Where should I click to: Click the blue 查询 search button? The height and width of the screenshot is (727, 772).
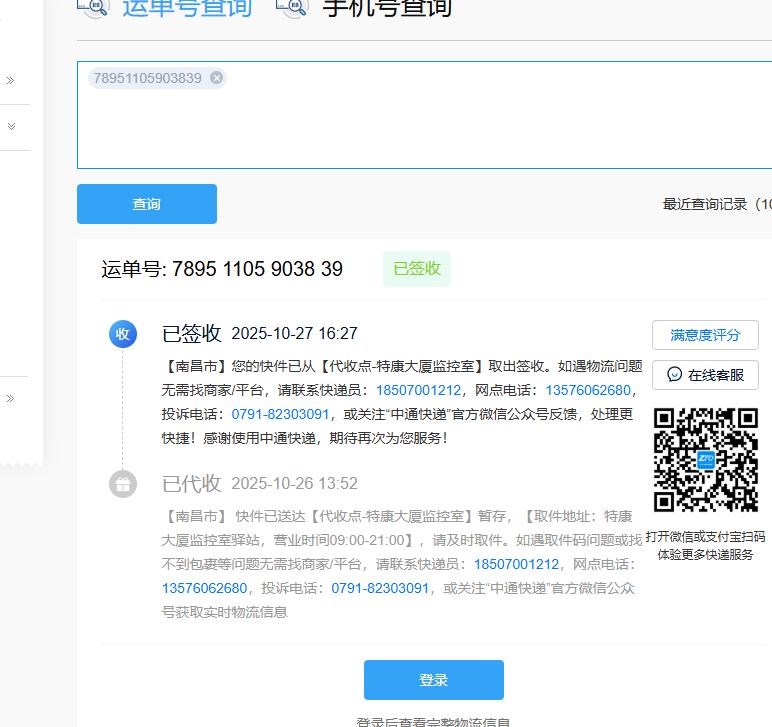[147, 204]
